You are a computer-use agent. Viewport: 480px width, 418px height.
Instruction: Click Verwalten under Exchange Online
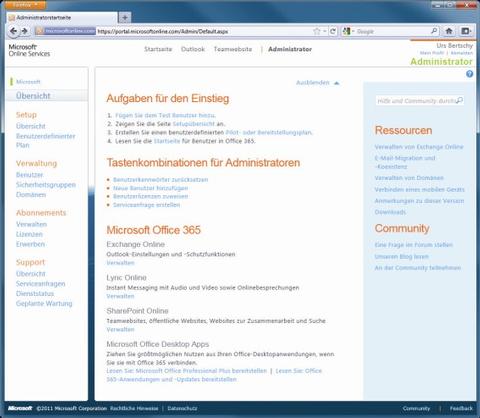pyautogui.click(x=120, y=263)
